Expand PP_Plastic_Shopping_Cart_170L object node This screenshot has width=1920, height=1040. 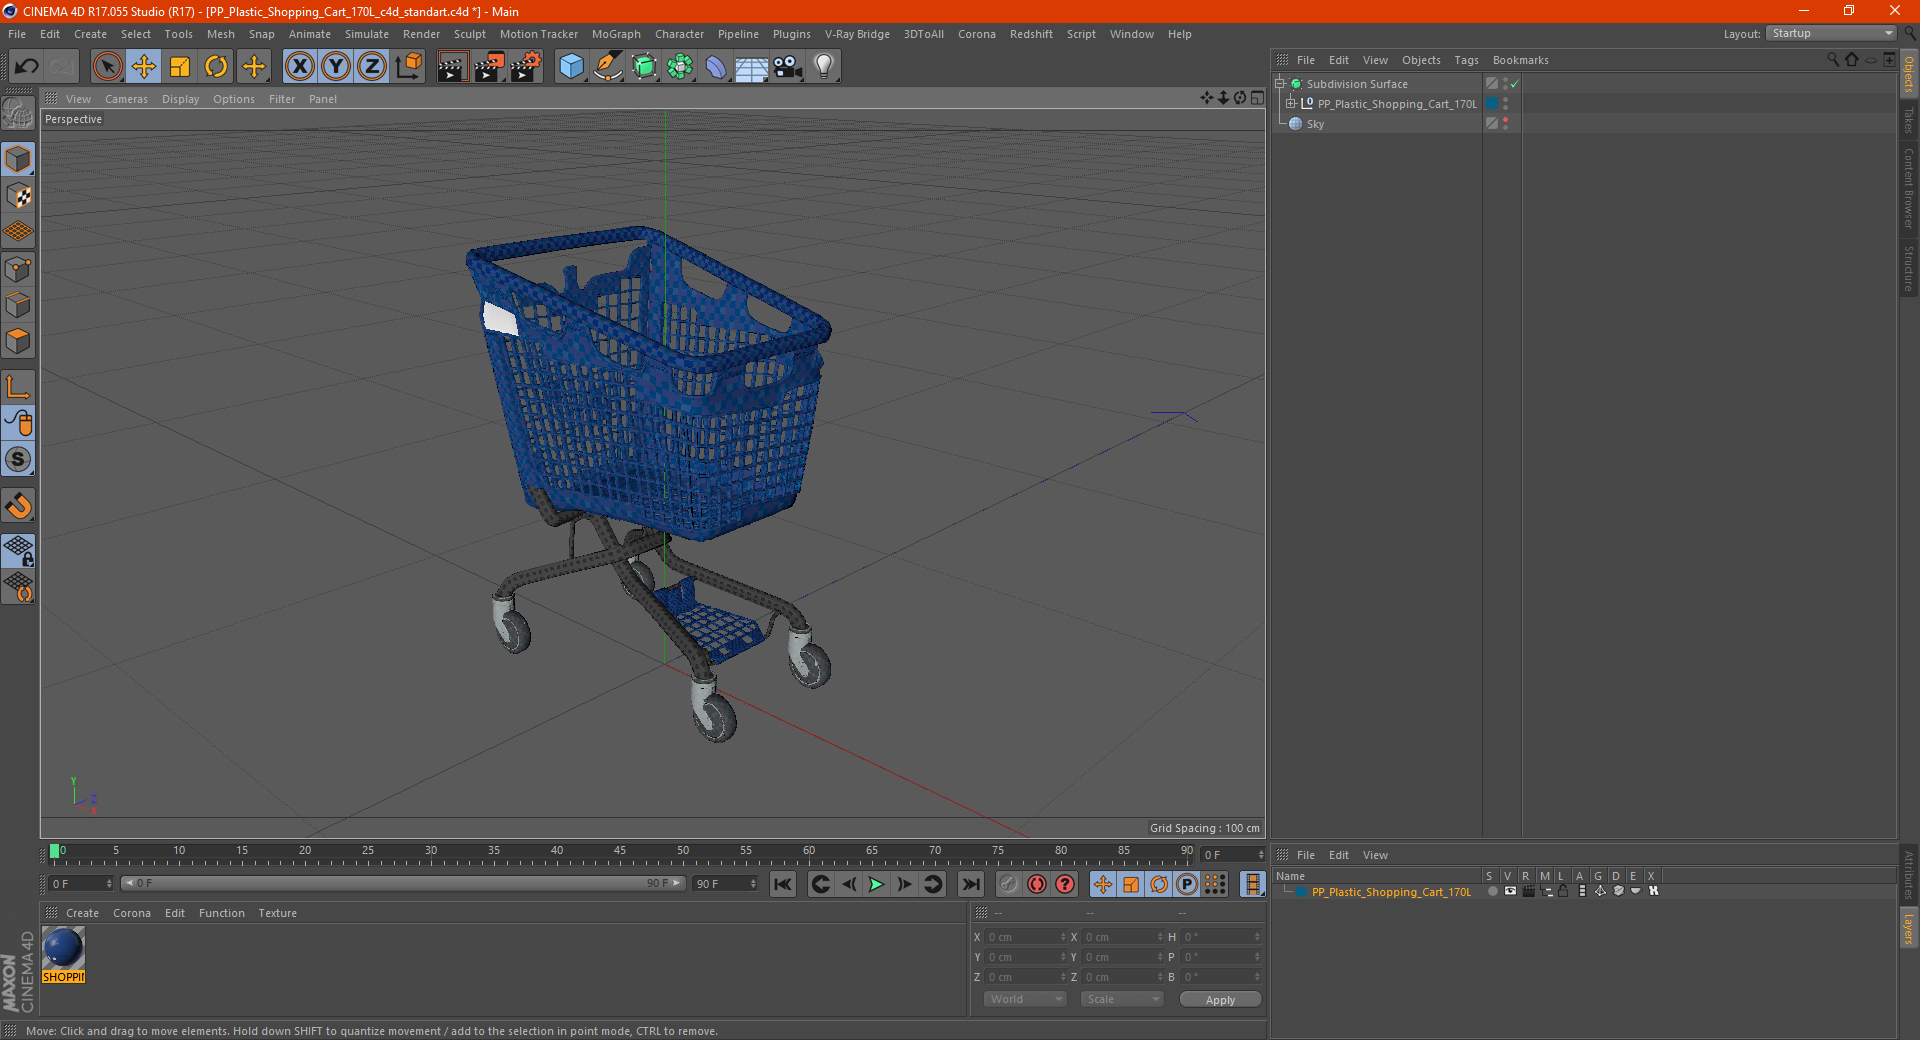point(1291,104)
